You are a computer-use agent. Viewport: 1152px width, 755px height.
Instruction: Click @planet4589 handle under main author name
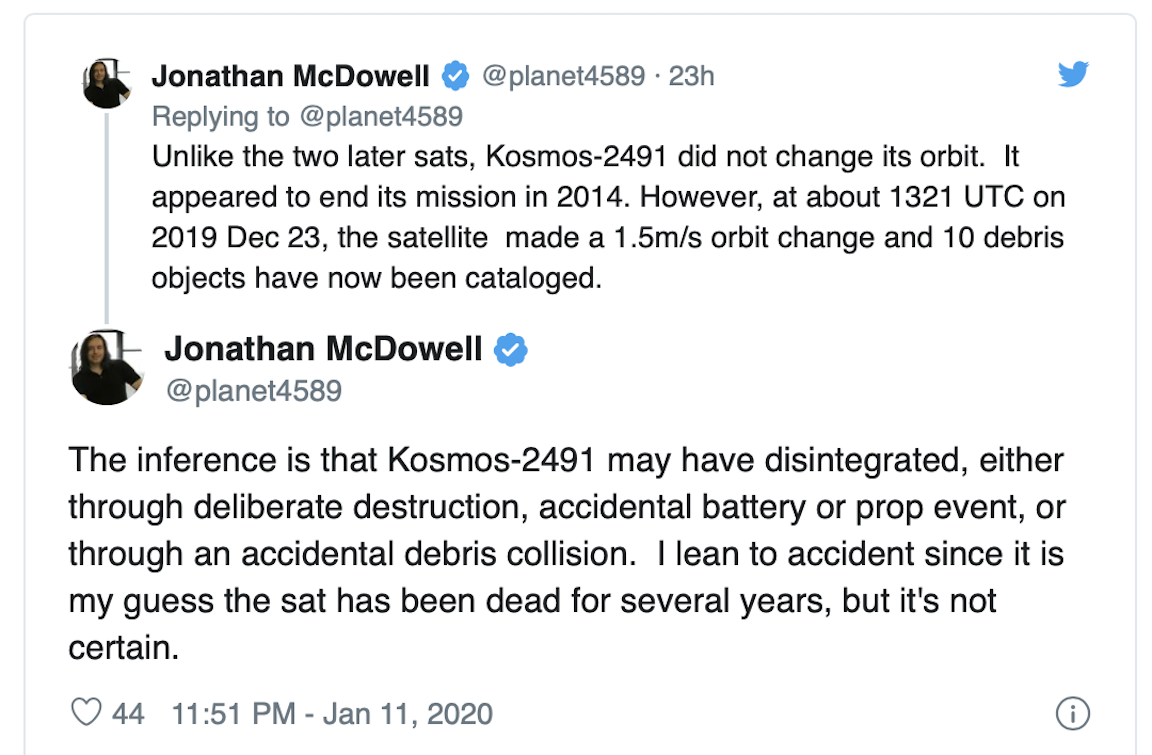click(254, 391)
